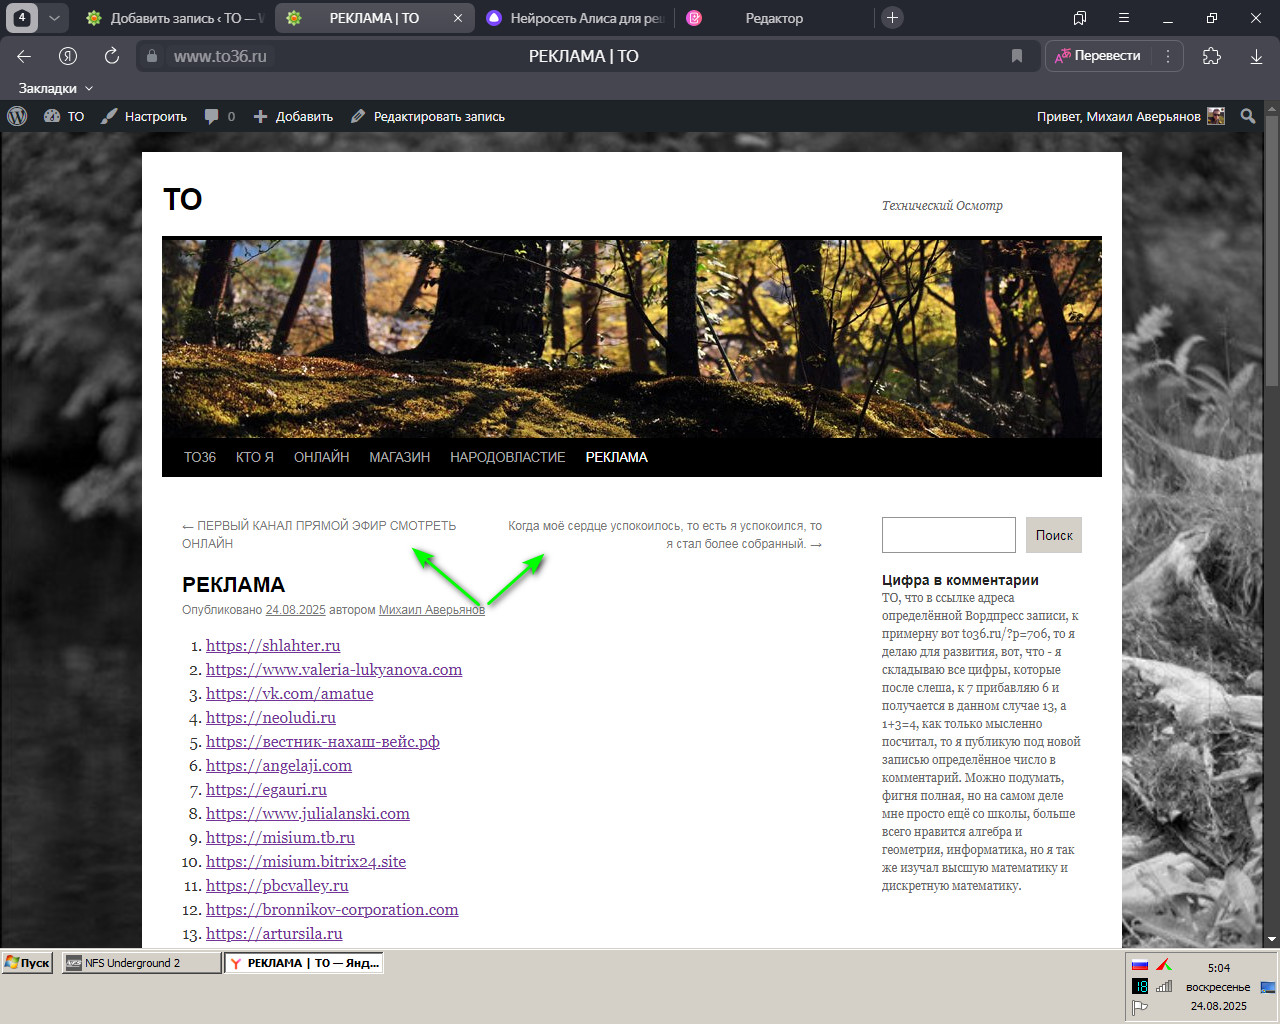
Task: Open the "КТО Я" navigation item
Action: pos(255,457)
